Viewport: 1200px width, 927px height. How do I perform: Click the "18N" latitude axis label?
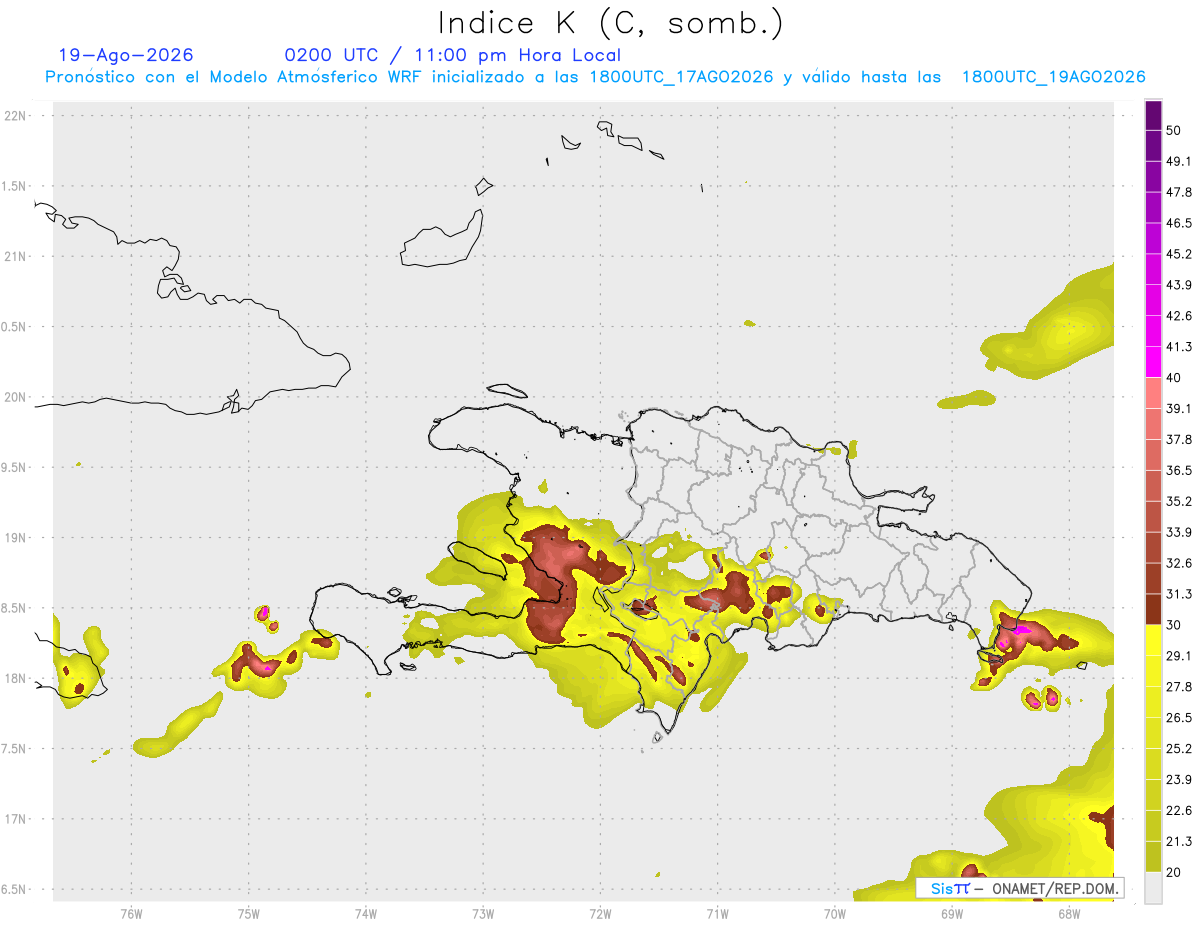[15, 678]
